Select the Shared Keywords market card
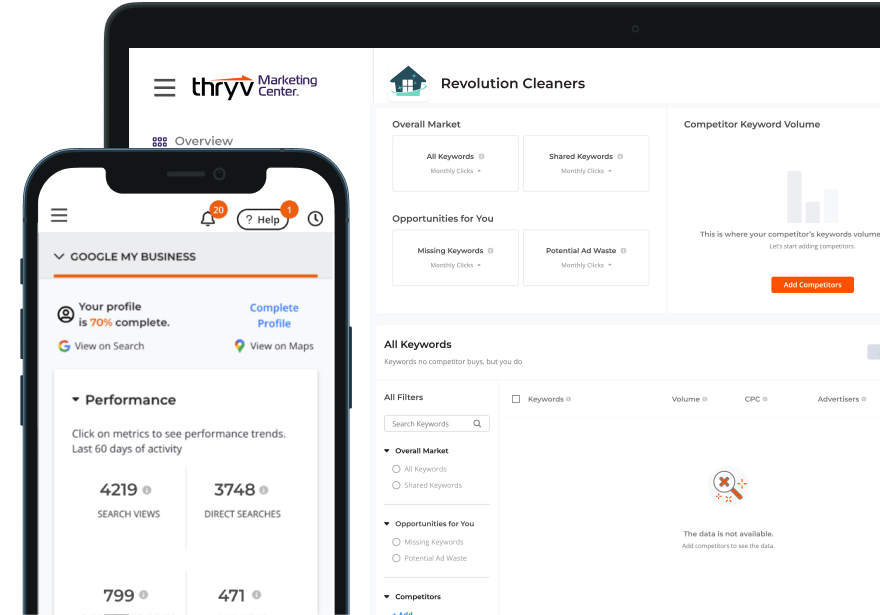The image size is (880, 615). pyautogui.click(x=586, y=163)
